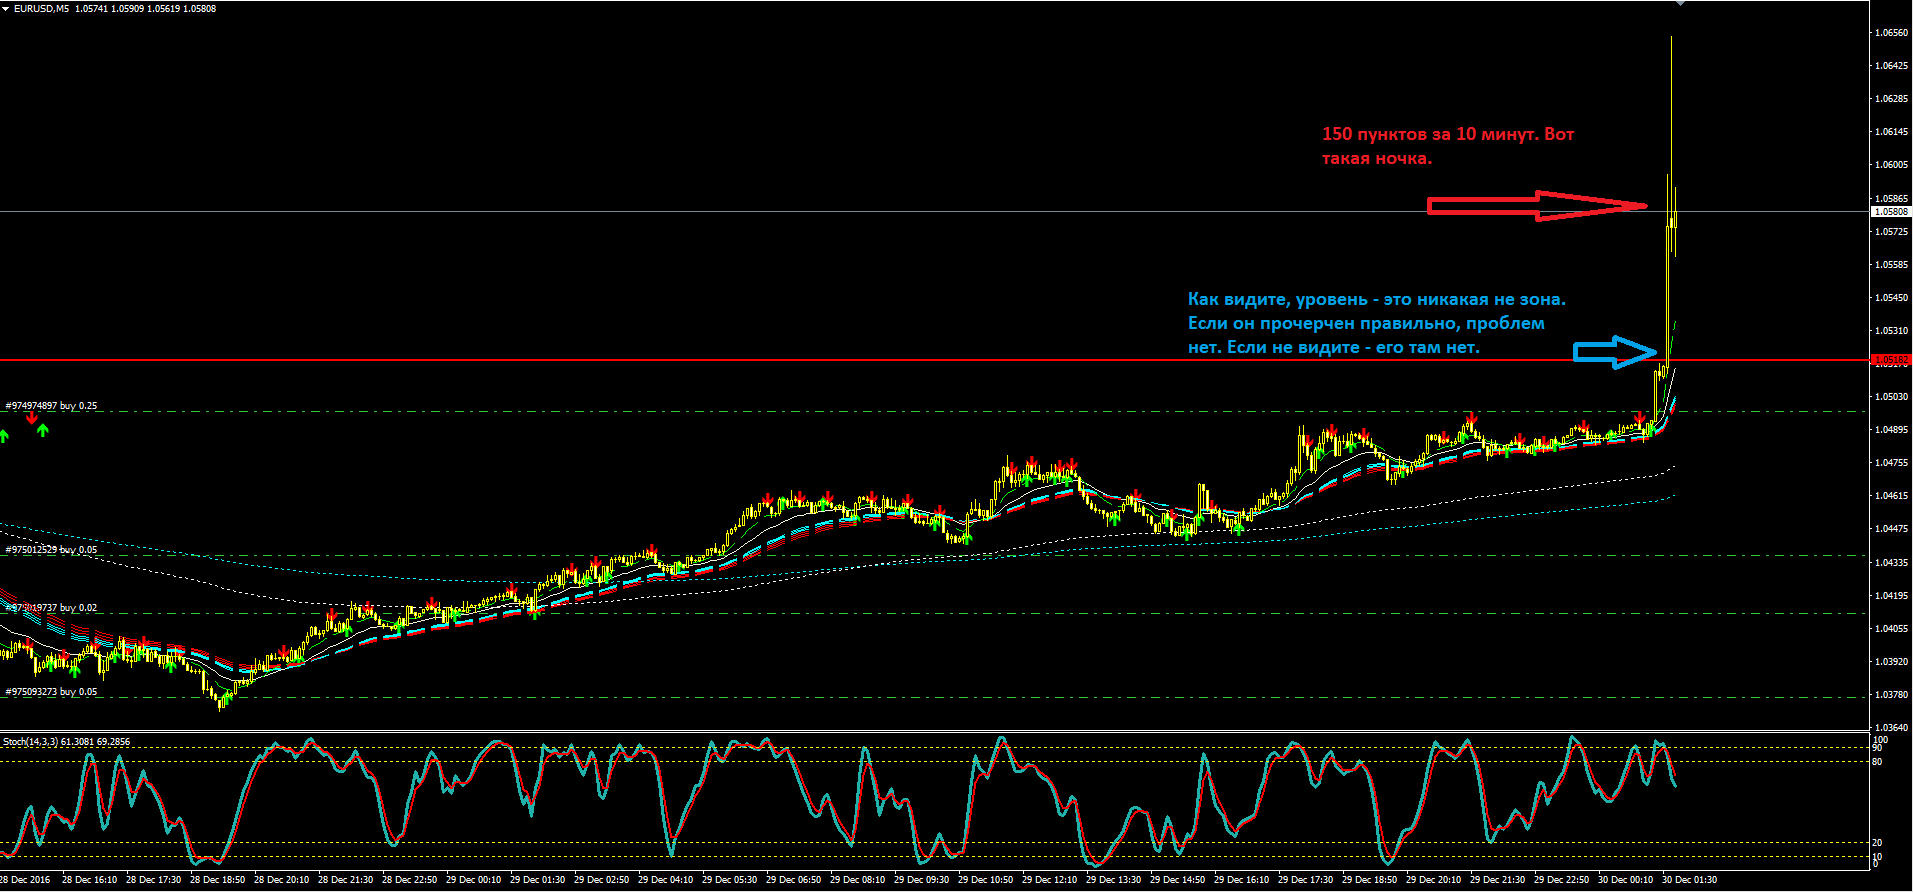This screenshot has height=892, width=1914.
Task: Click price scale value 1.04755
Action: pyautogui.click(x=1891, y=463)
